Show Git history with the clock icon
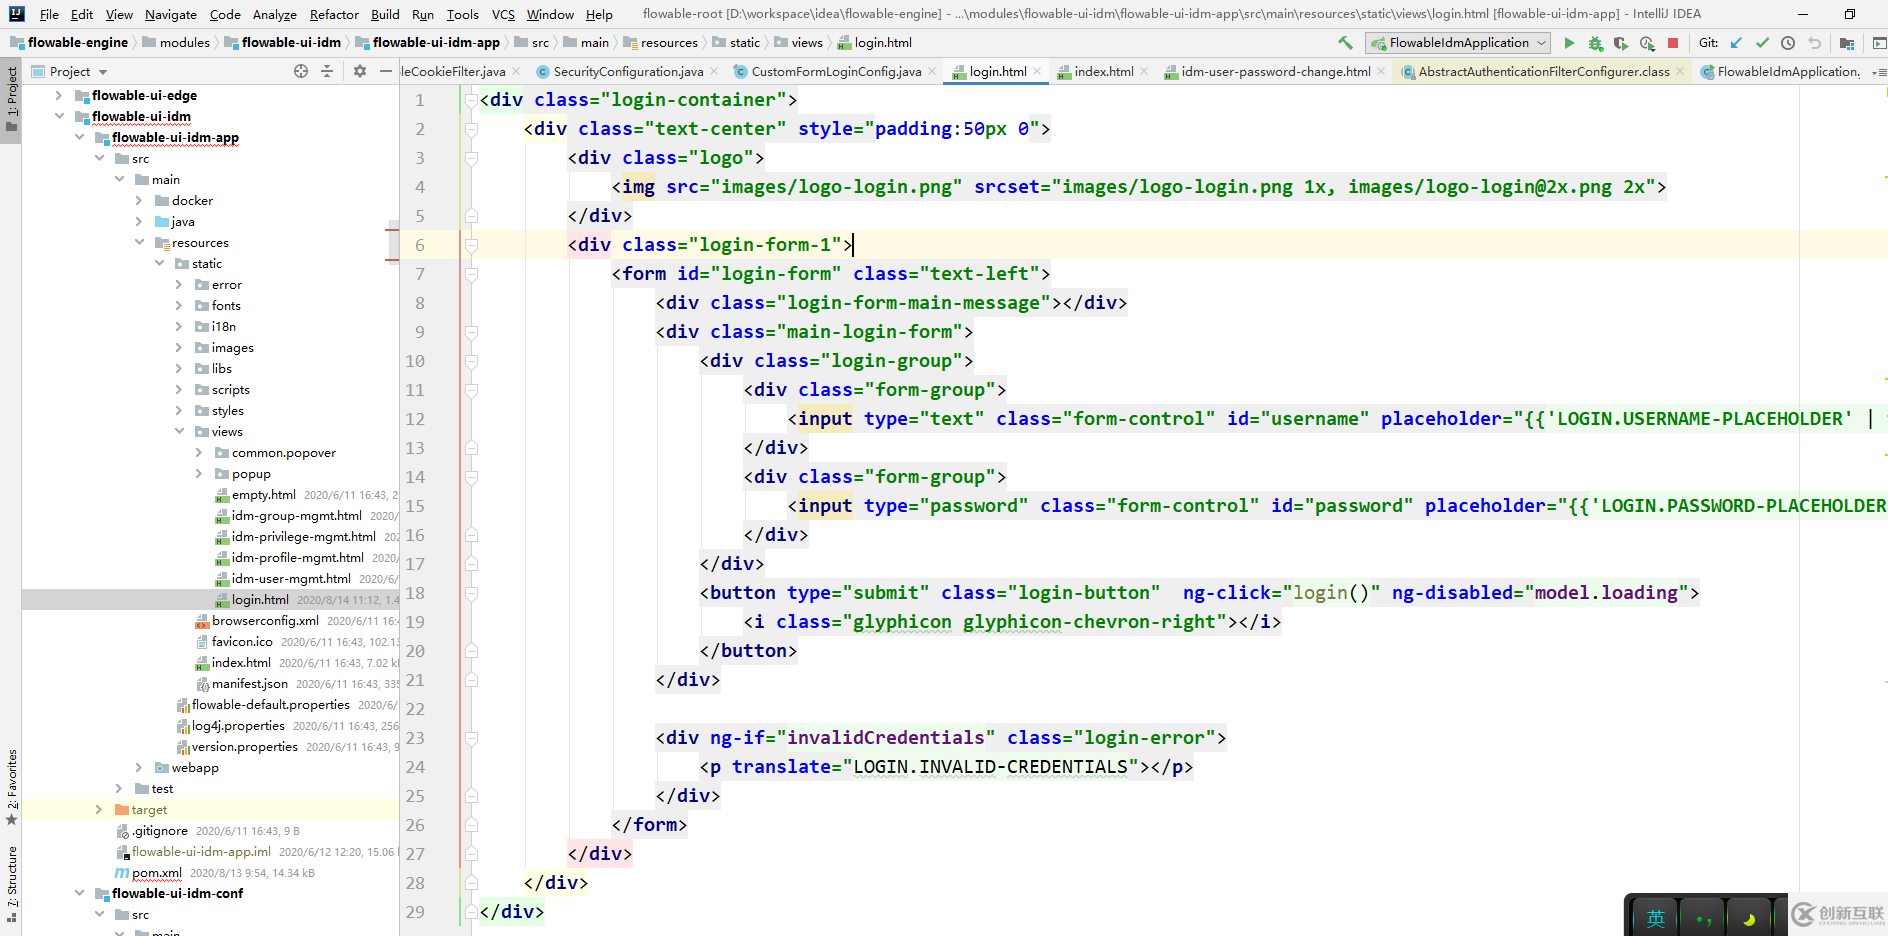Image resolution: width=1888 pixels, height=936 pixels. click(x=1788, y=43)
